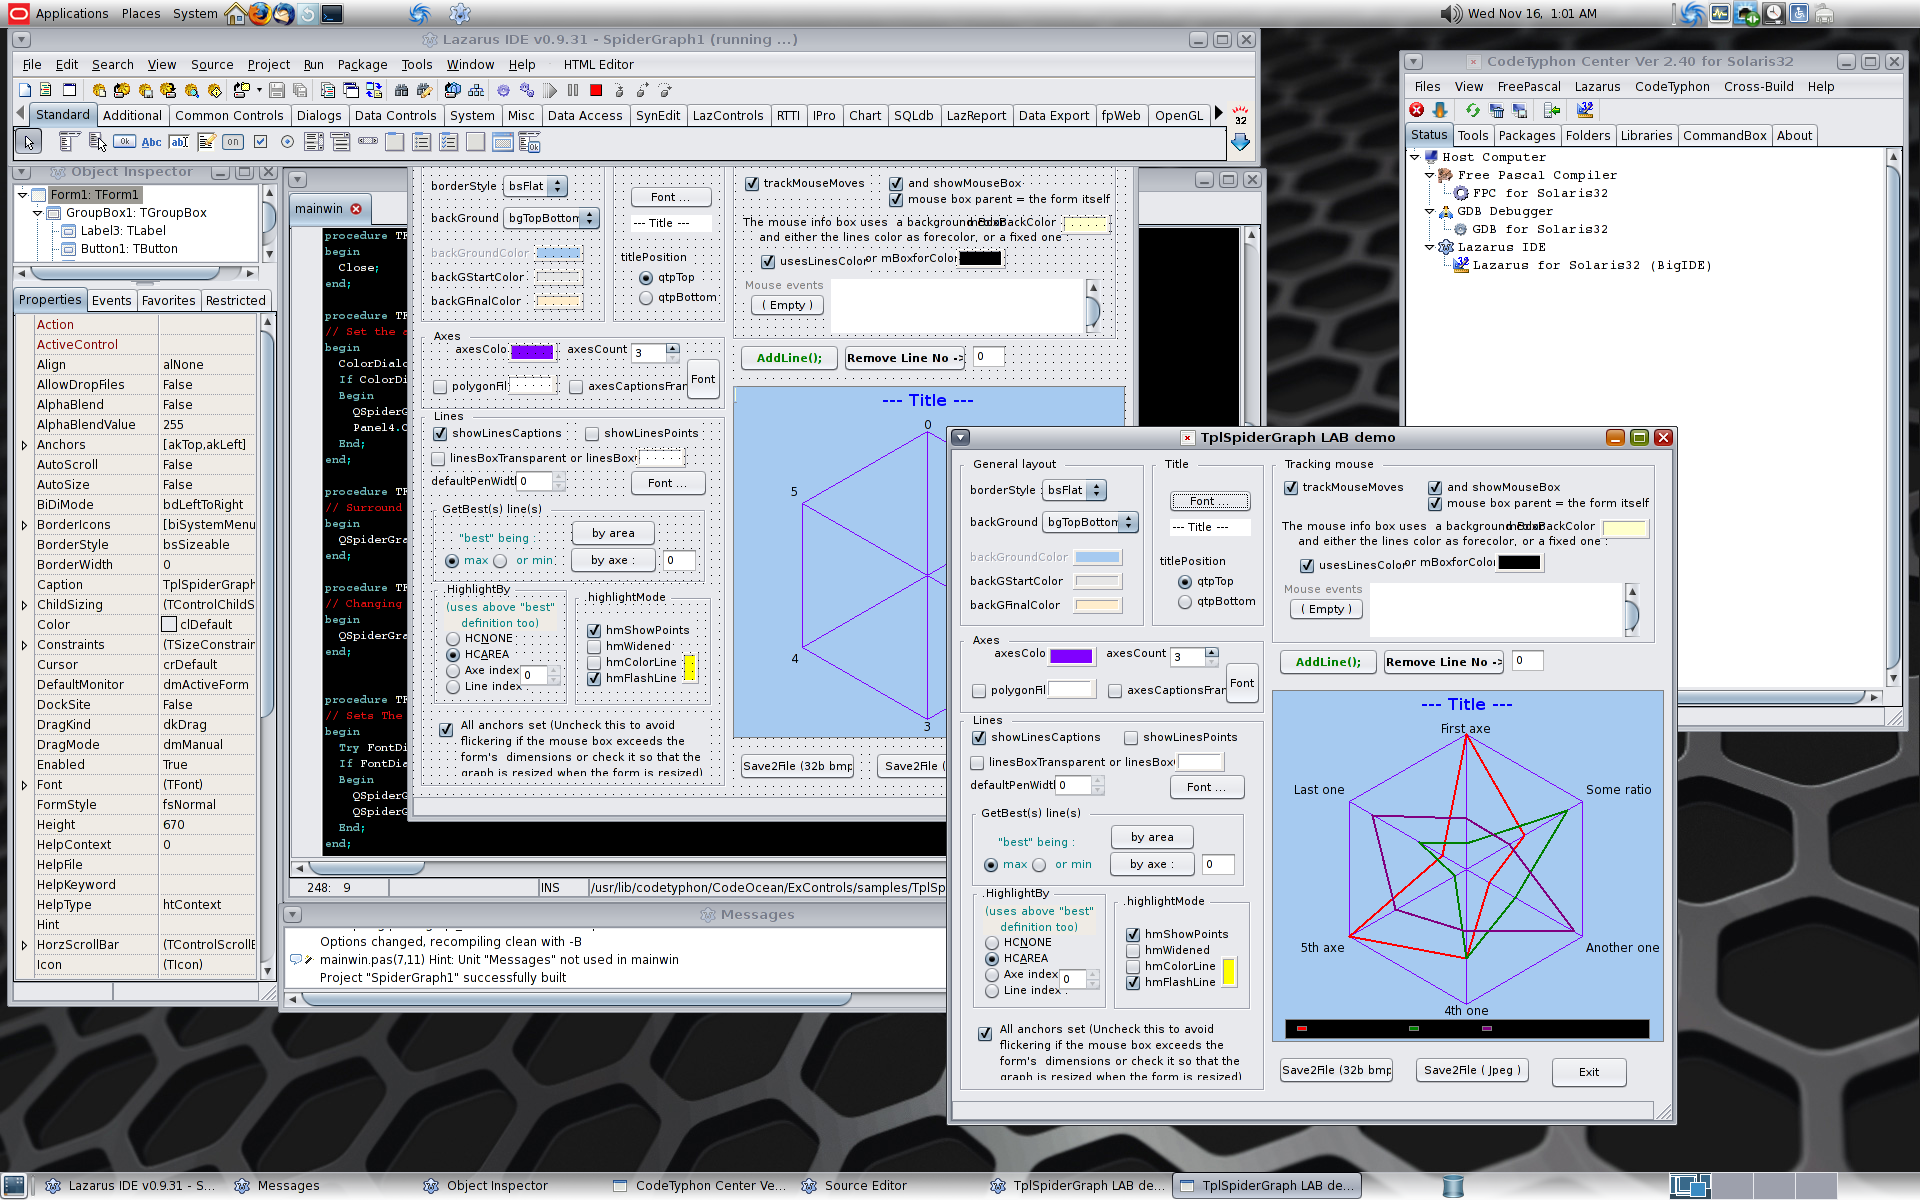
Task: Click the Remove Line number field in LAB demo
Action: (1527, 661)
